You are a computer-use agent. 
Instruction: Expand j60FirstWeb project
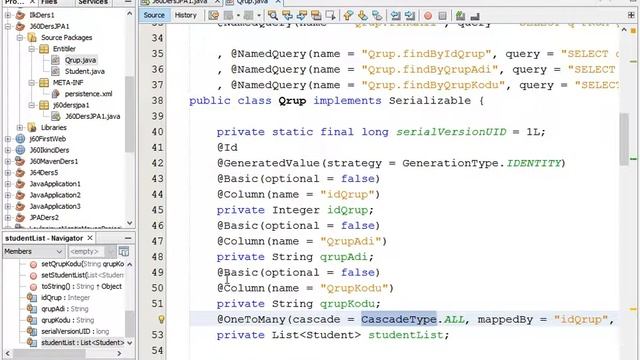[8, 139]
